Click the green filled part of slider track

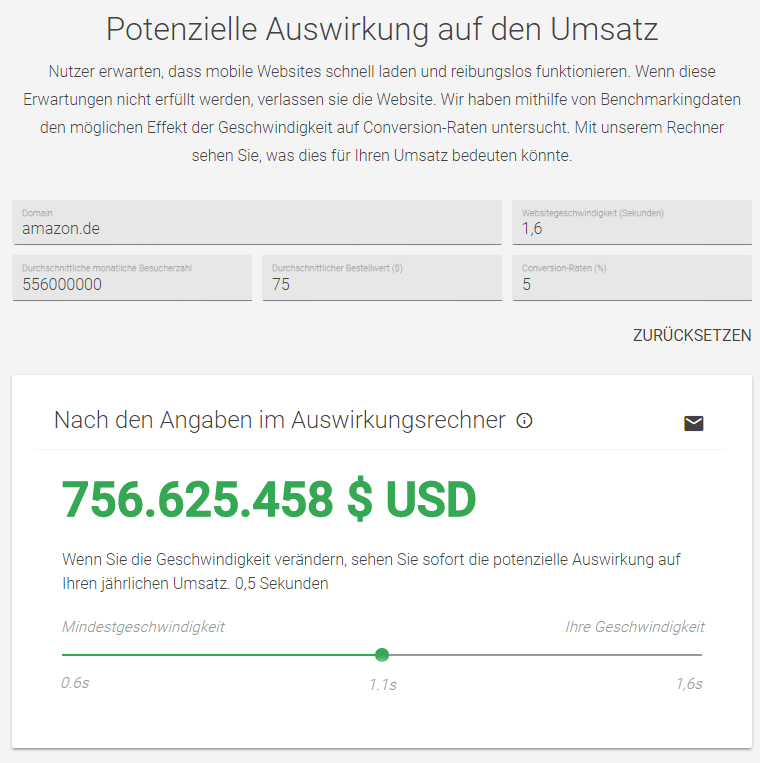tap(220, 655)
